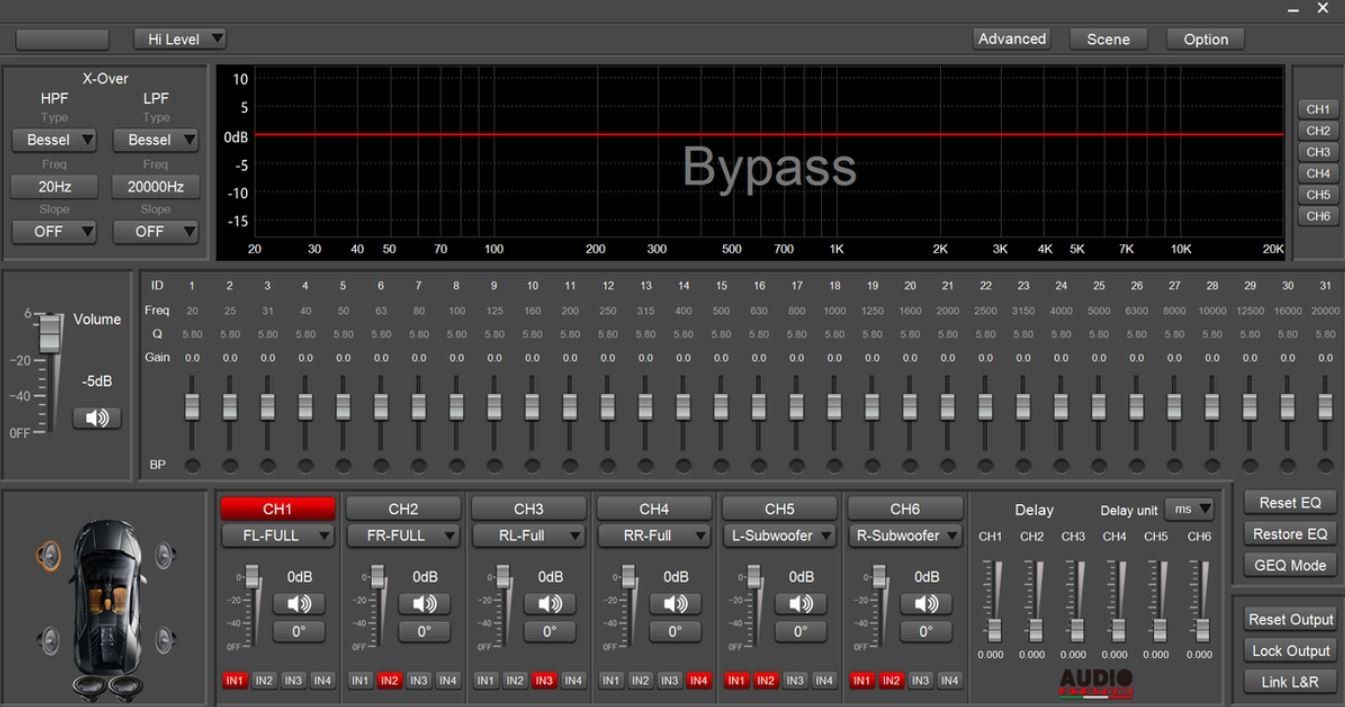Mute CH6 output speaker icon
Viewport: 1345px width, 707px height.
tap(926, 603)
